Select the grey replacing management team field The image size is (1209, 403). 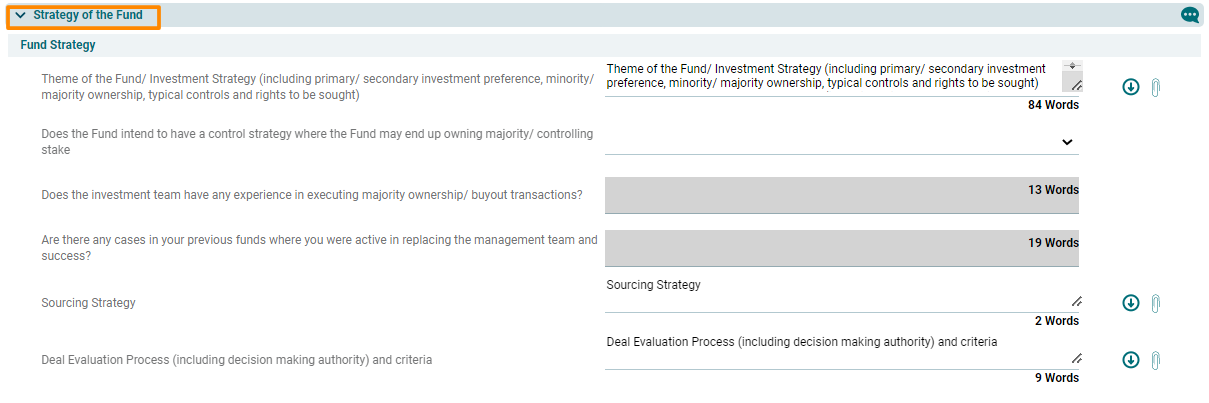pos(840,248)
